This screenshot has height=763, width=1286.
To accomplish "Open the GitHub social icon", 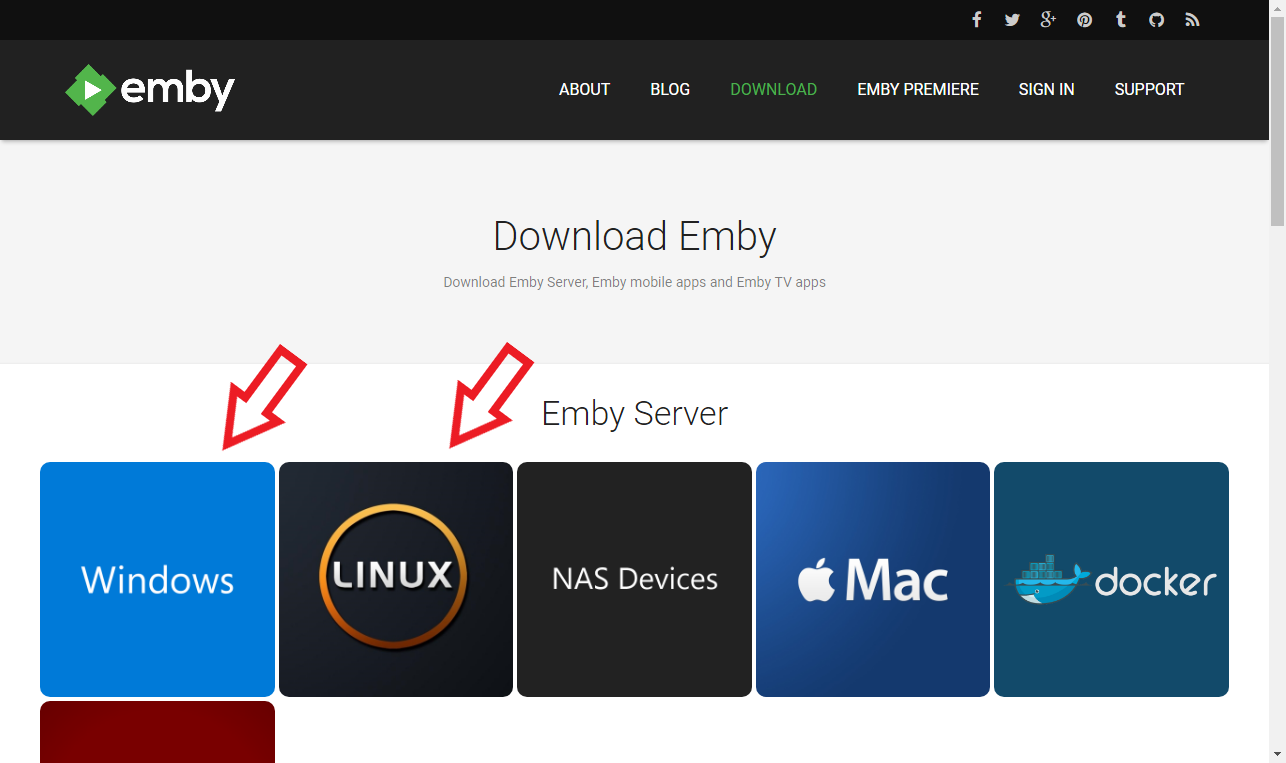I will [1156, 20].
